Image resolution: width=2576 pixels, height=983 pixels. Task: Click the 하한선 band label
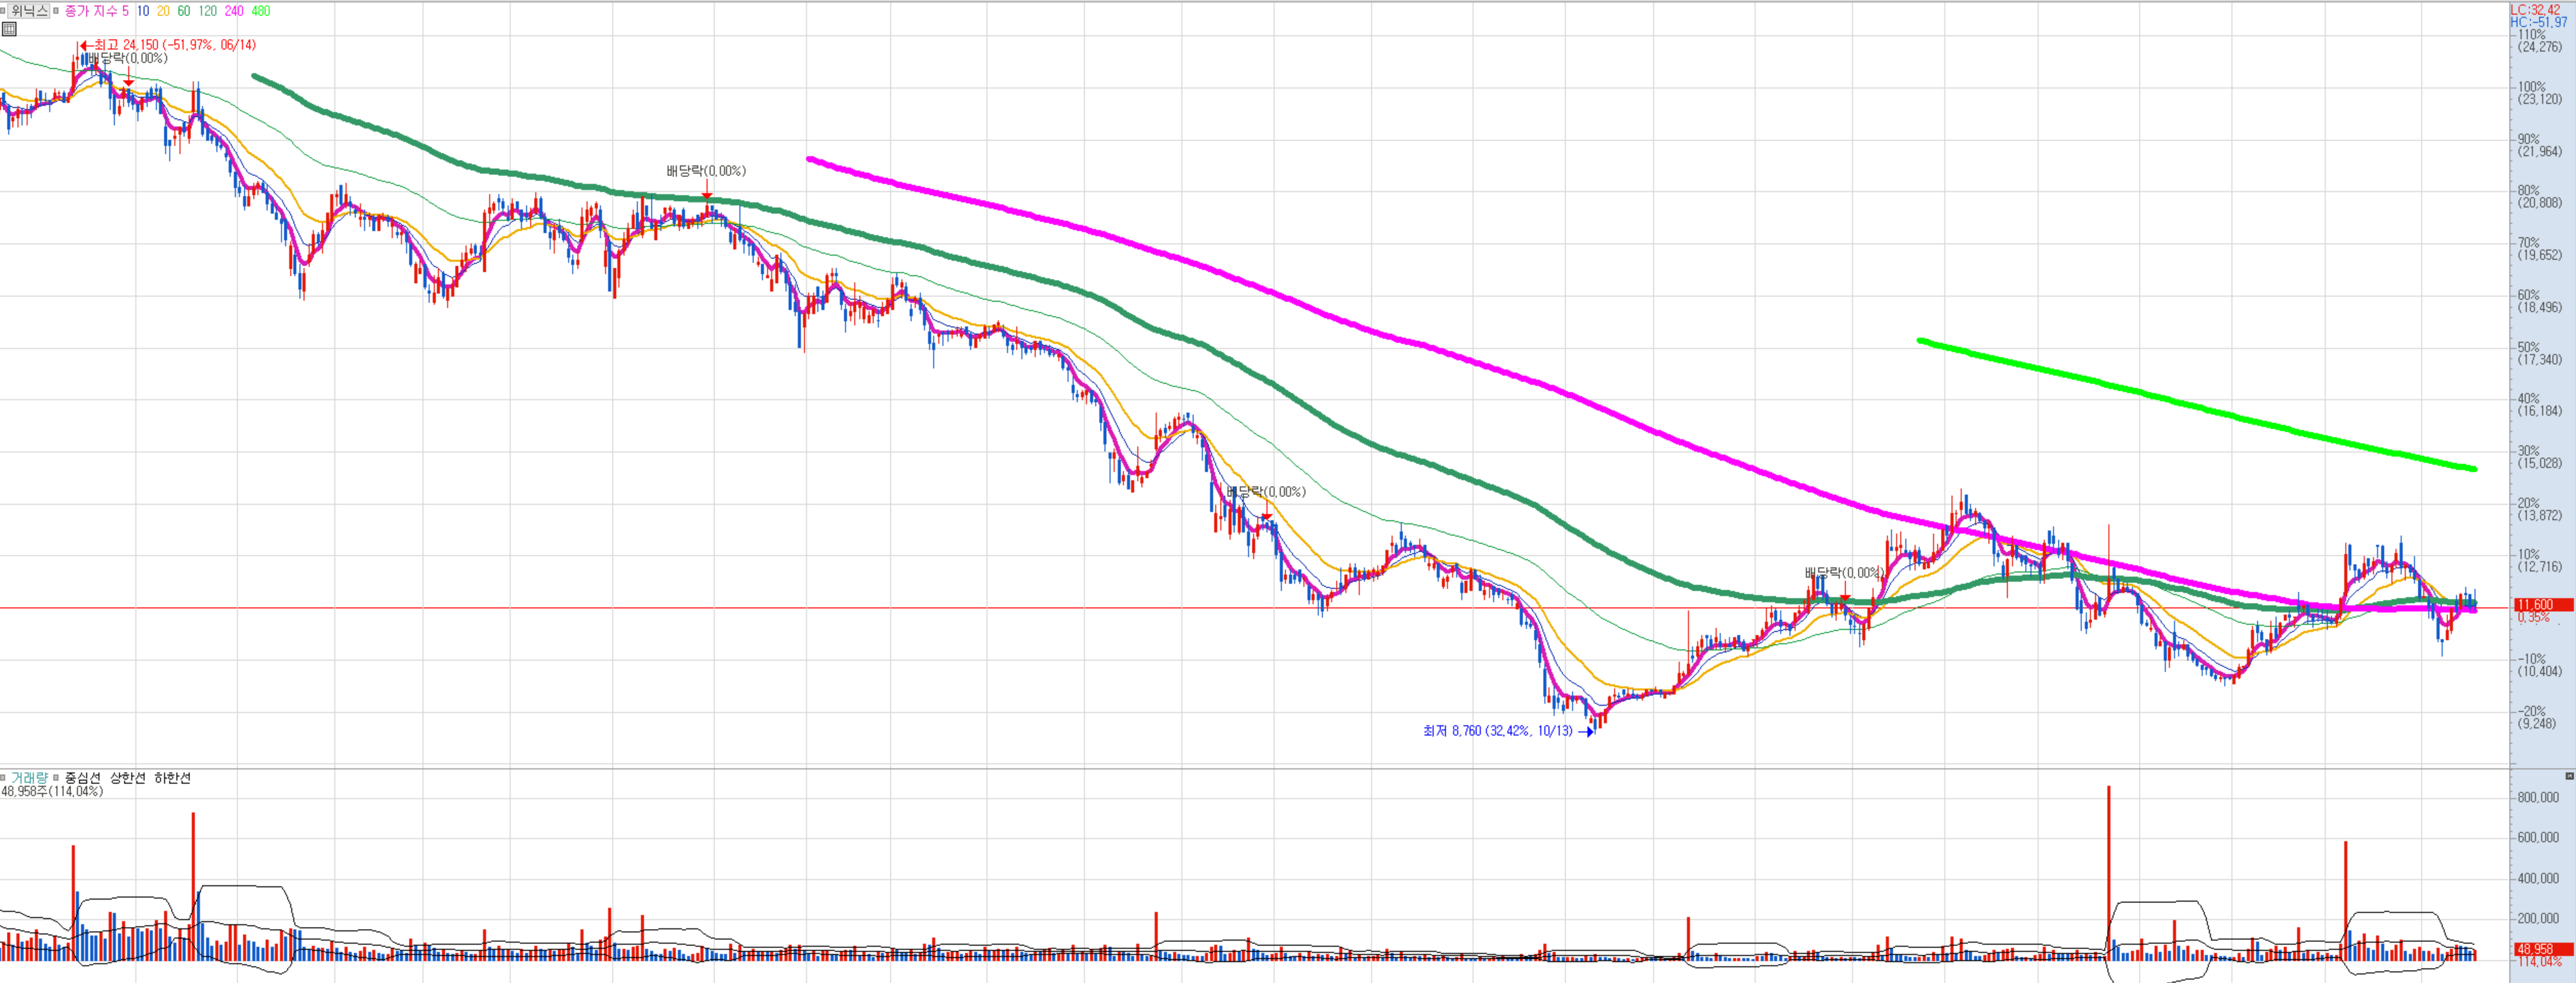coord(172,777)
